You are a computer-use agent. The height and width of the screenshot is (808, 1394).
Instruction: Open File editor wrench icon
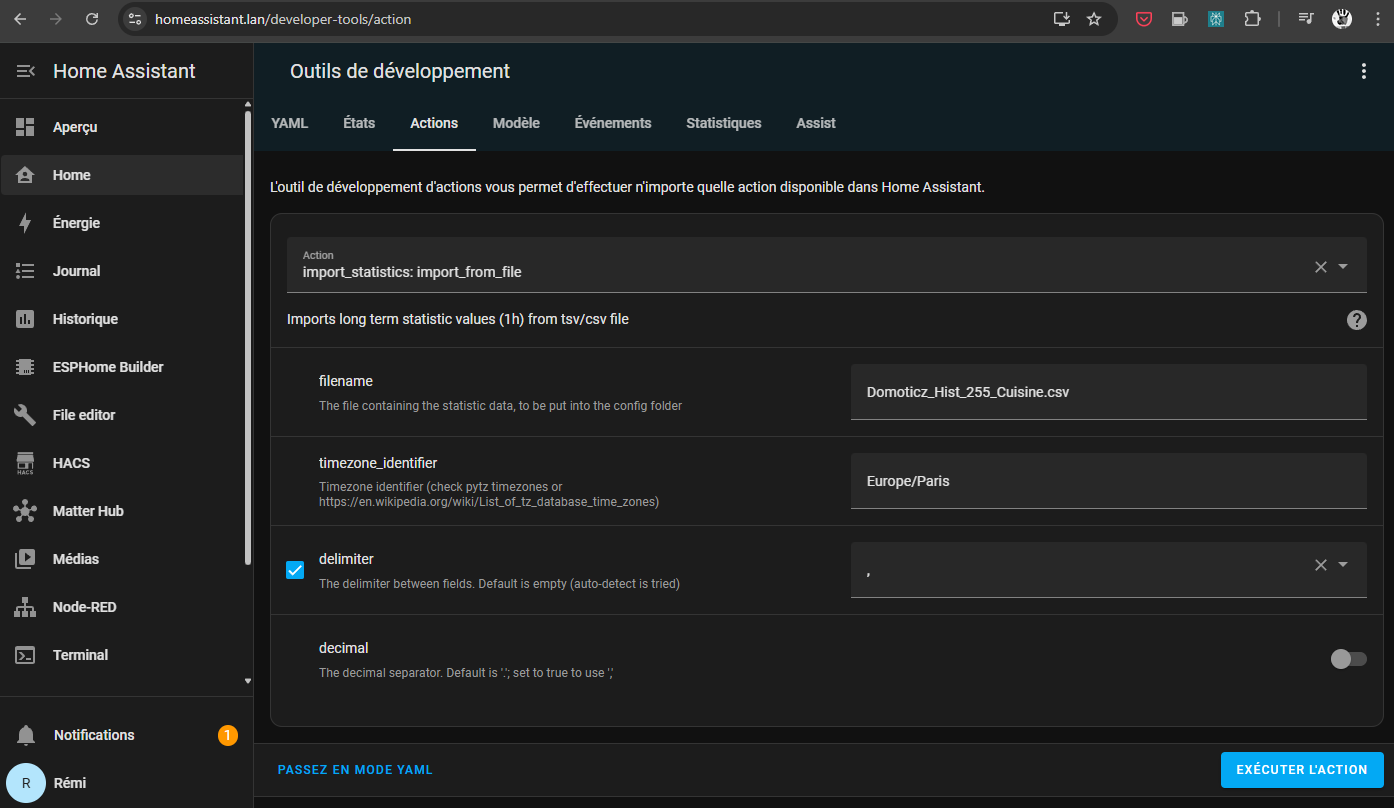click(x=26, y=415)
